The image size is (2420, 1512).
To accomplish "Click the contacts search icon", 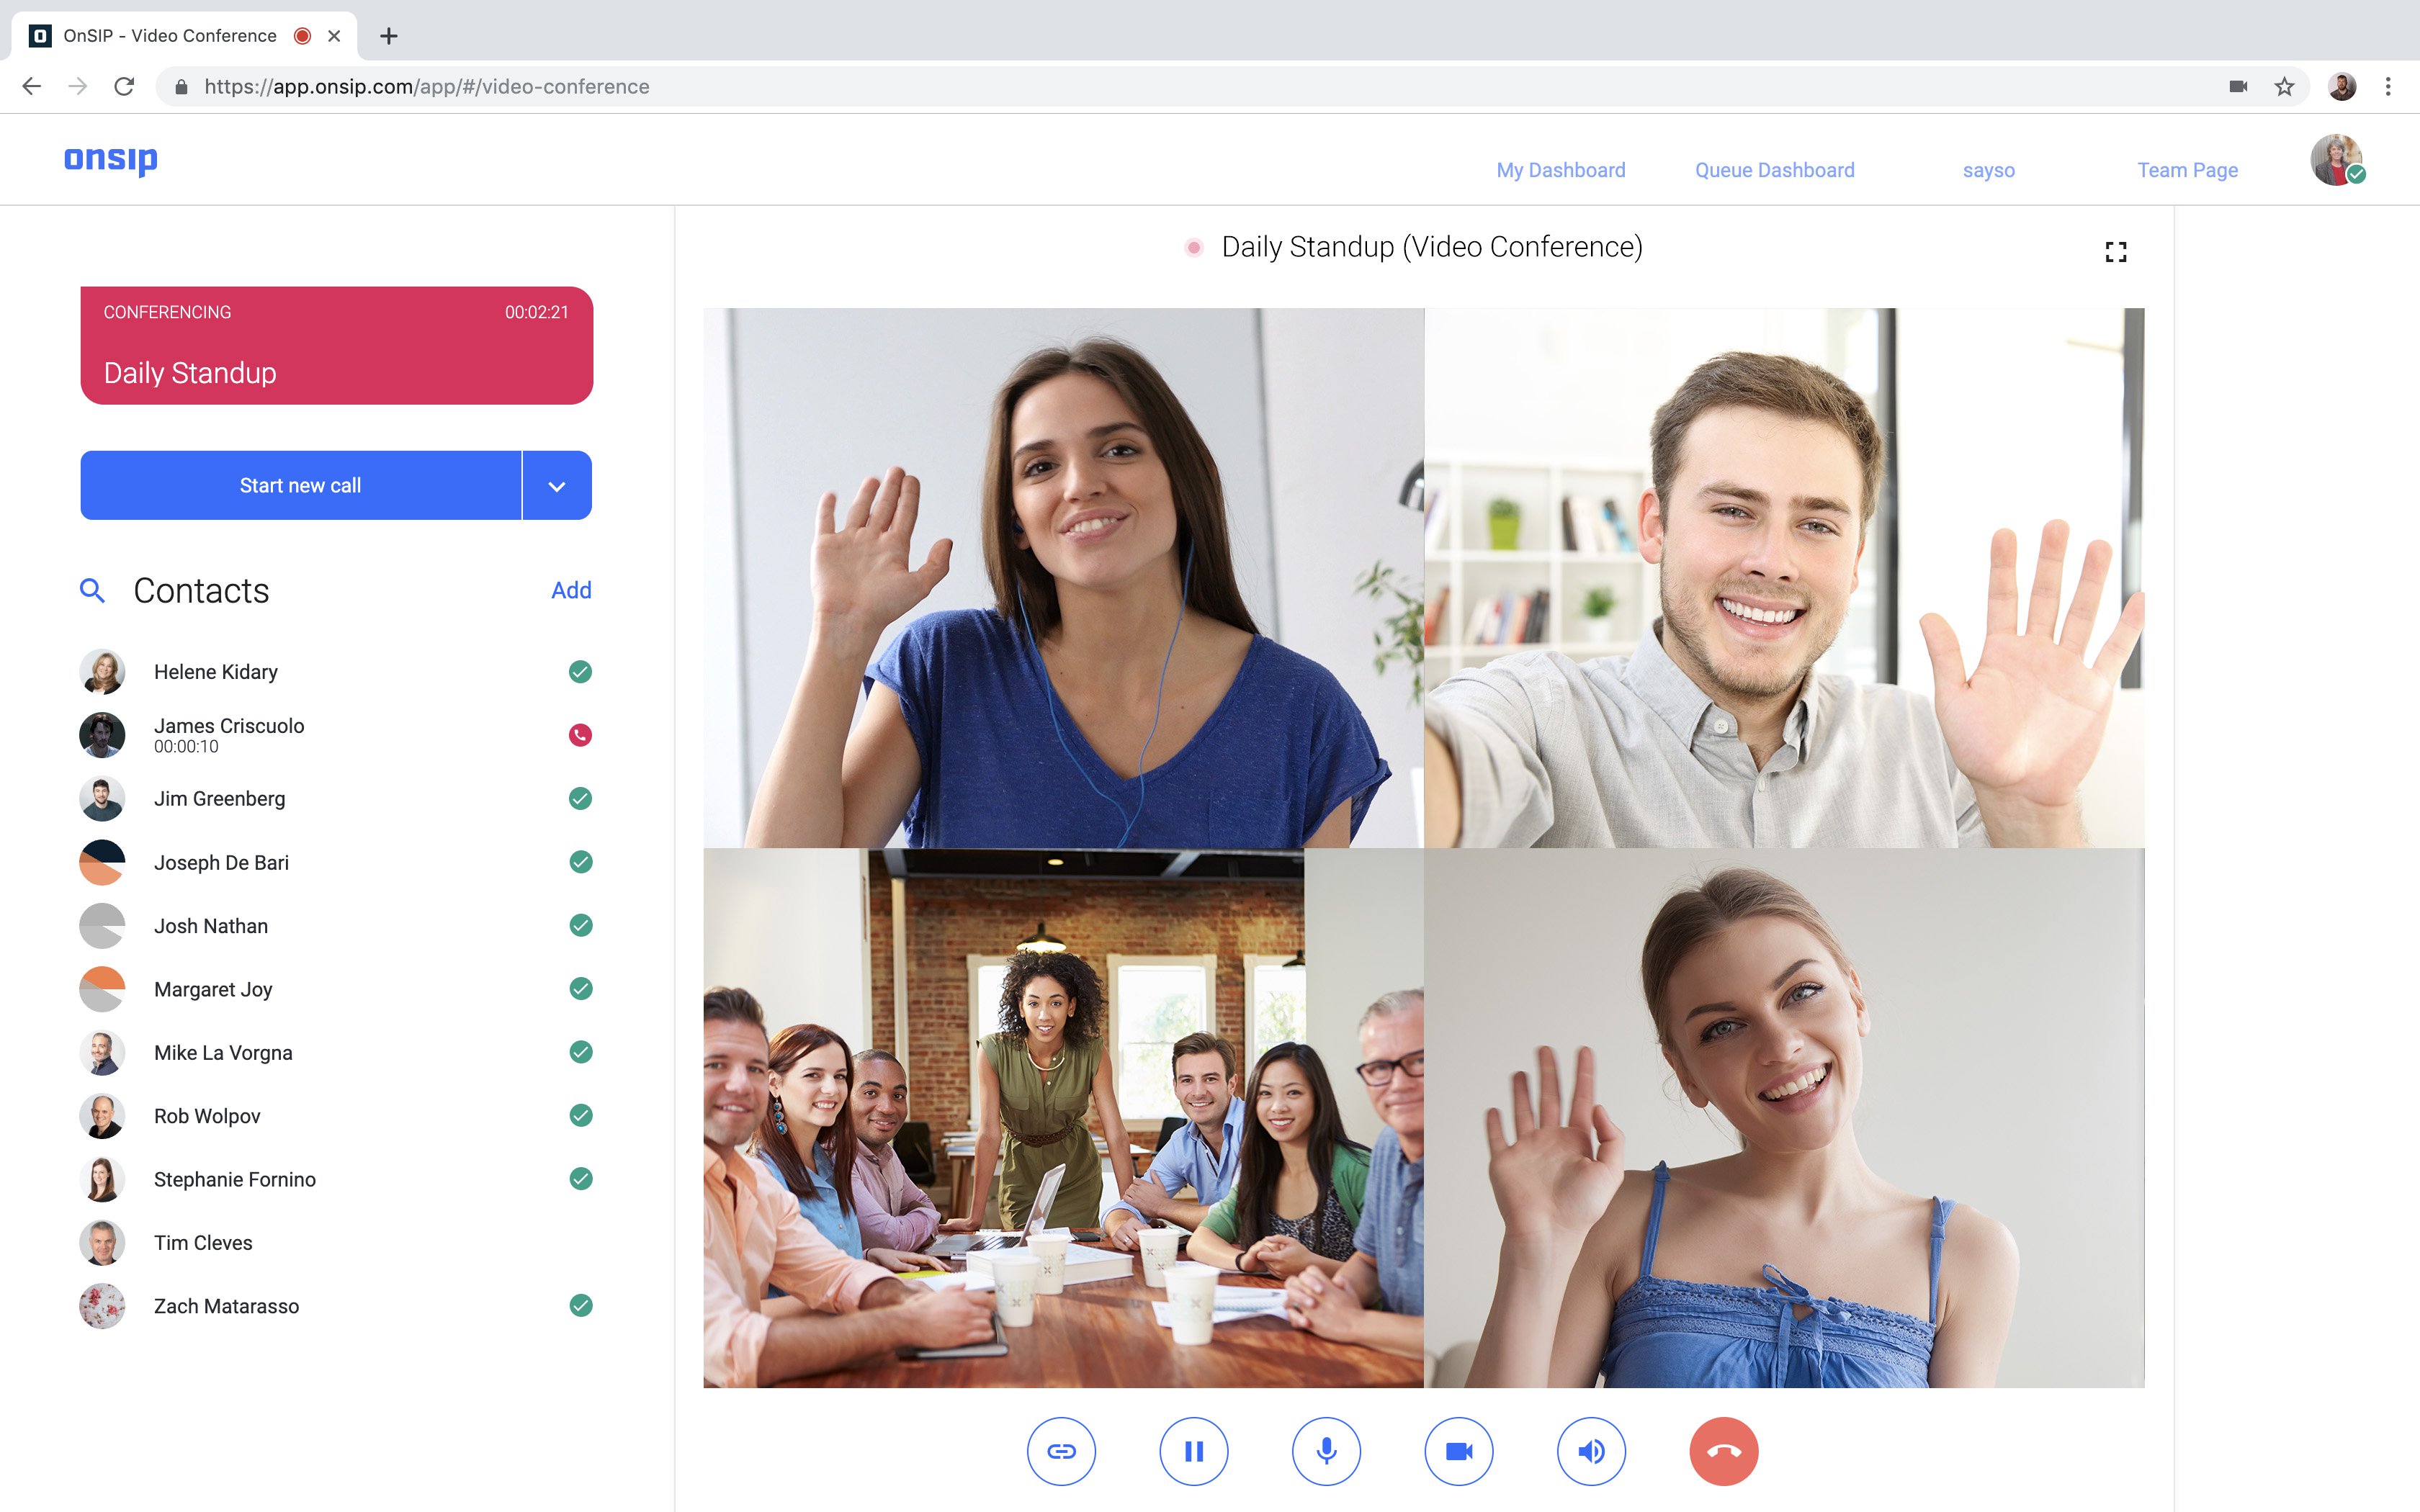I will tap(92, 590).
